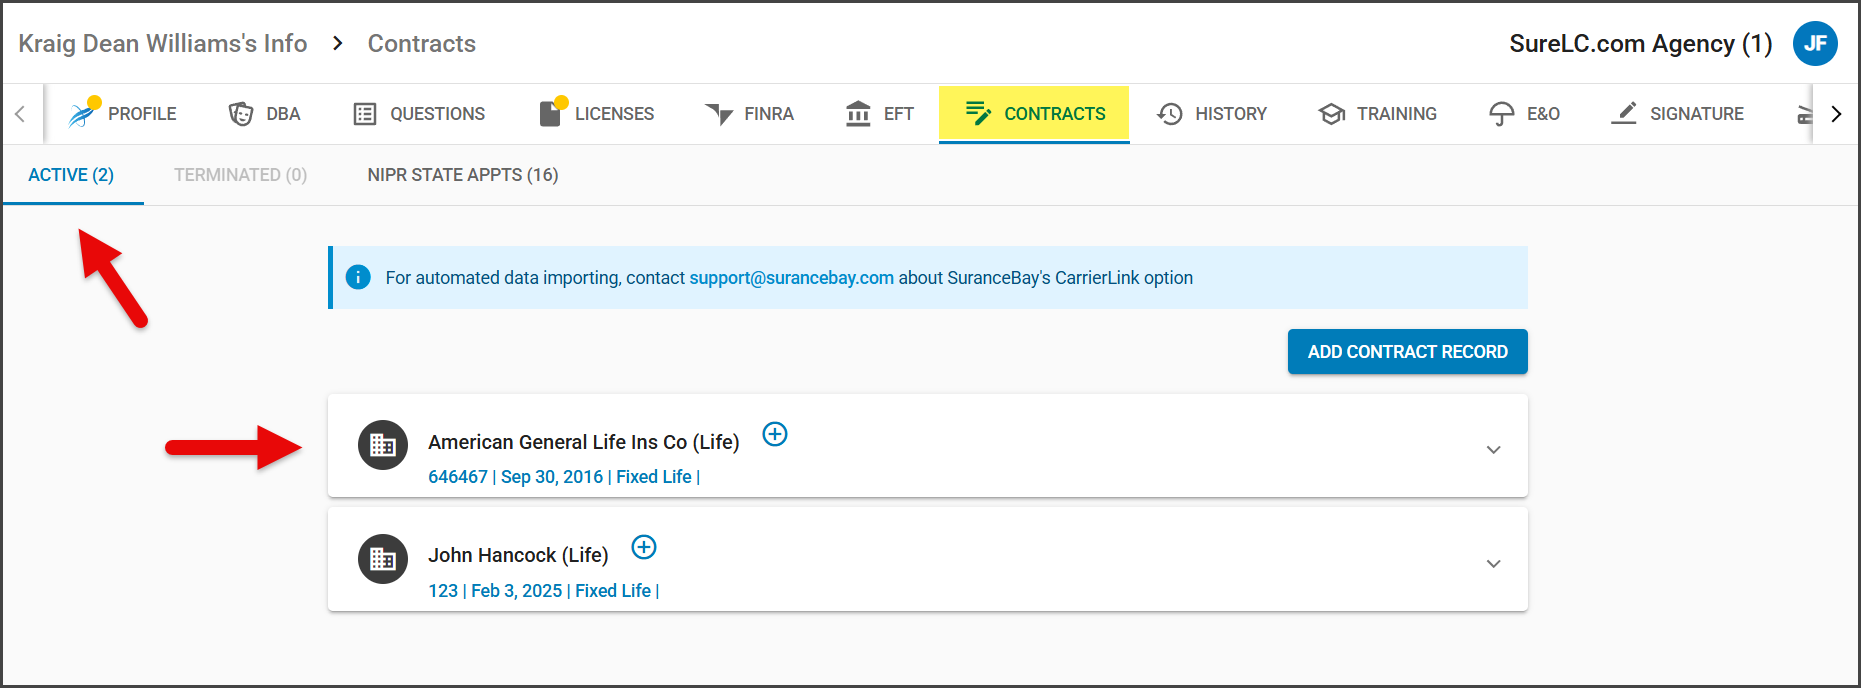The height and width of the screenshot is (688, 1861).
Task: Click Add Contract Record button
Action: (x=1407, y=352)
